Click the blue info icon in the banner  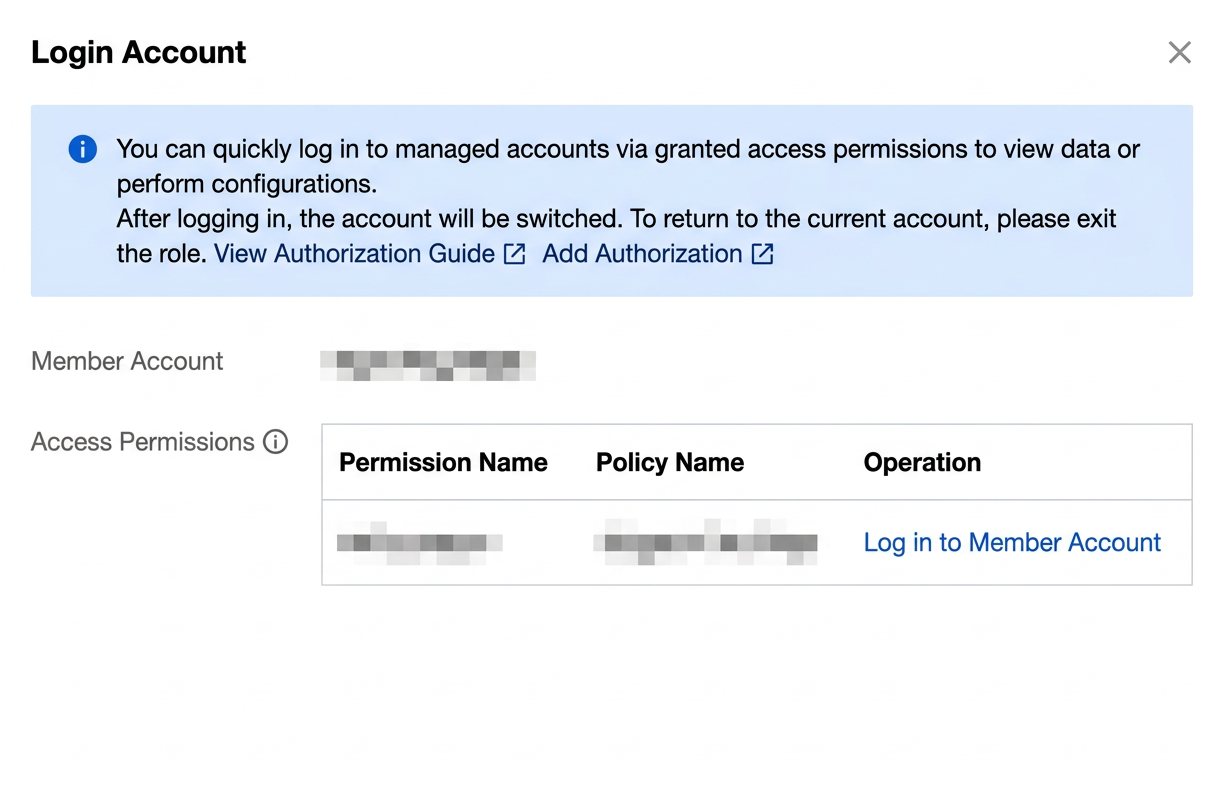[x=82, y=150]
